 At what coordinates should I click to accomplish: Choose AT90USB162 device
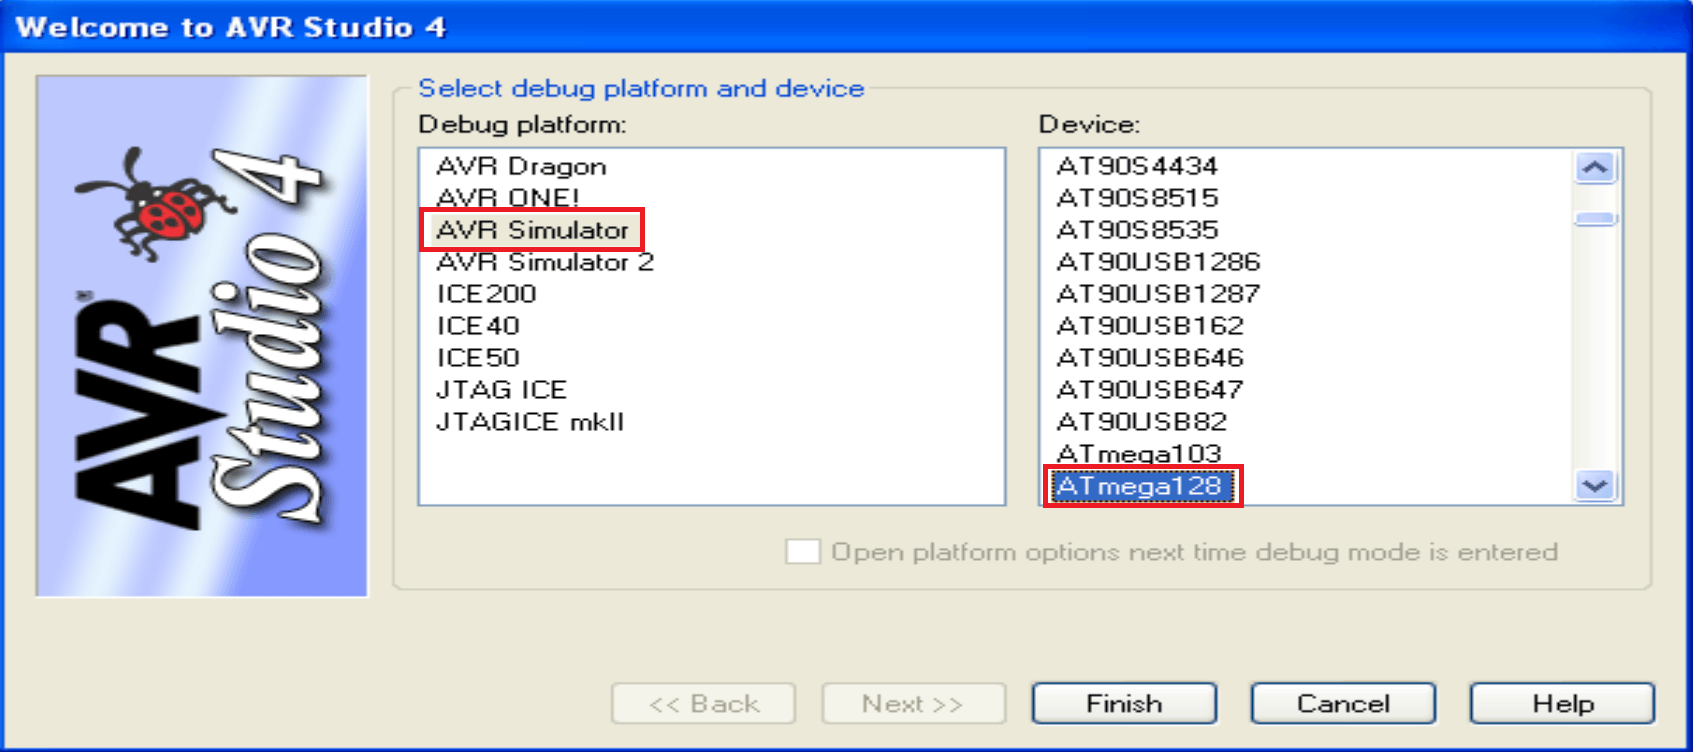tap(1150, 326)
